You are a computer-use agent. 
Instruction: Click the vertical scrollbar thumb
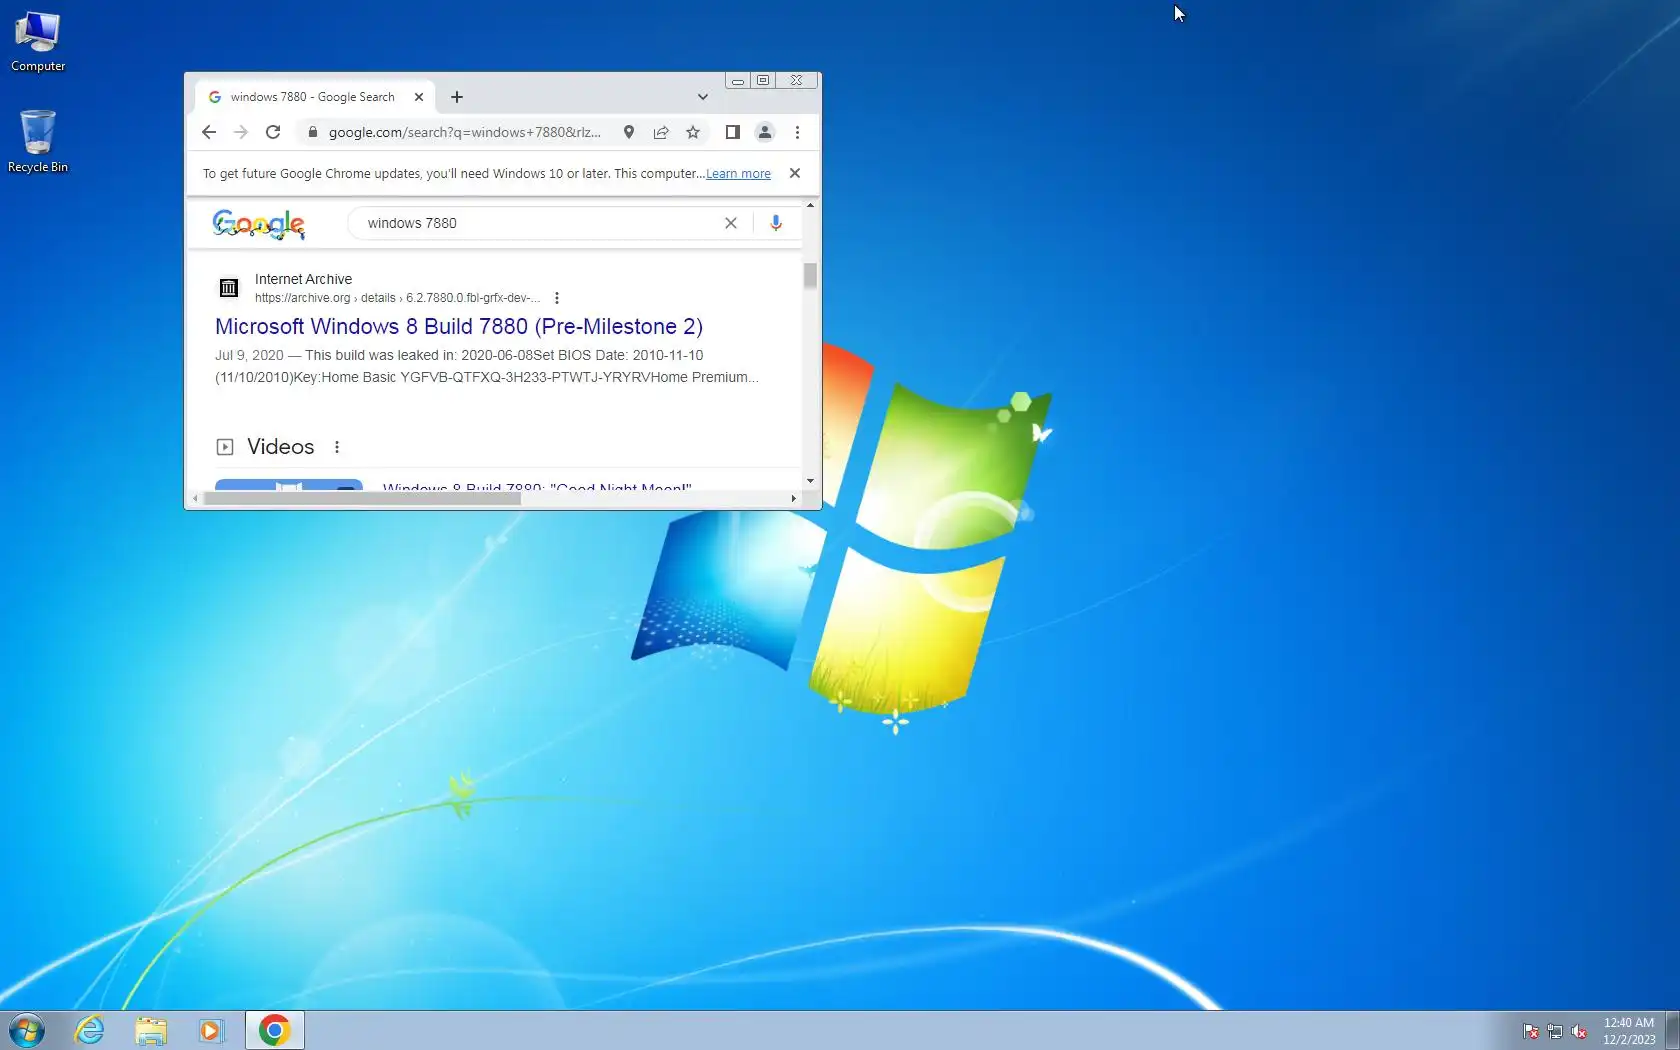(x=810, y=275)
